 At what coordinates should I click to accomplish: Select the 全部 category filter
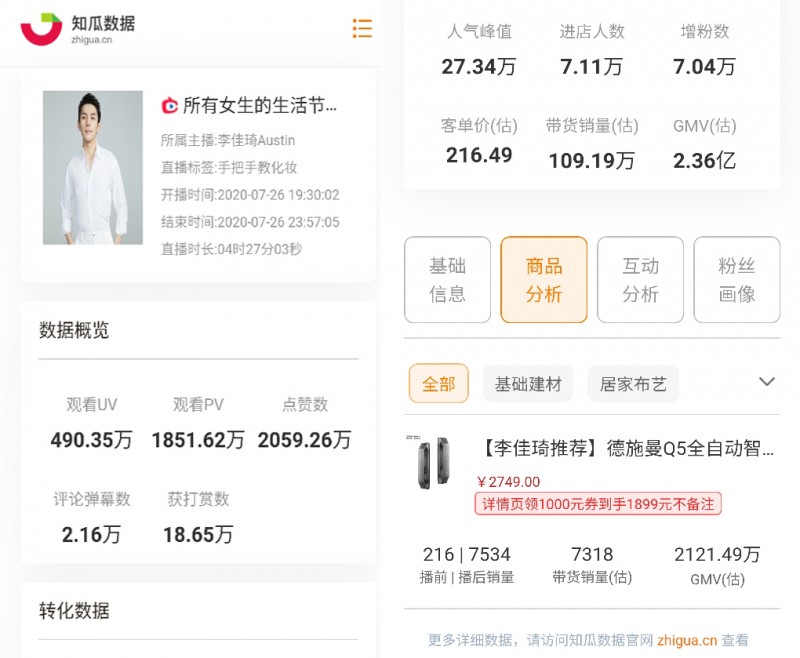pos(438,383)
